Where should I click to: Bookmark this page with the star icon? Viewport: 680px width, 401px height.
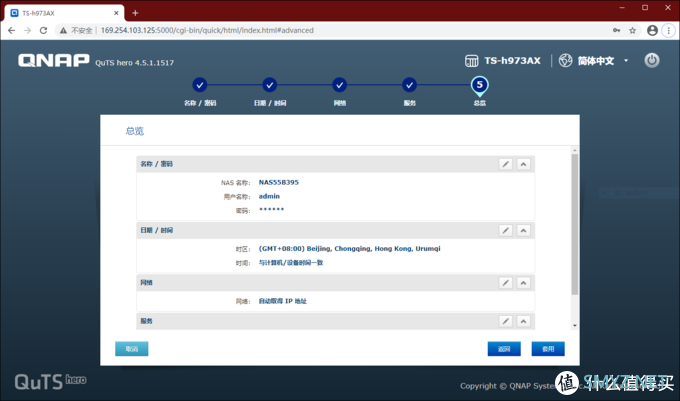pos(632,30)
